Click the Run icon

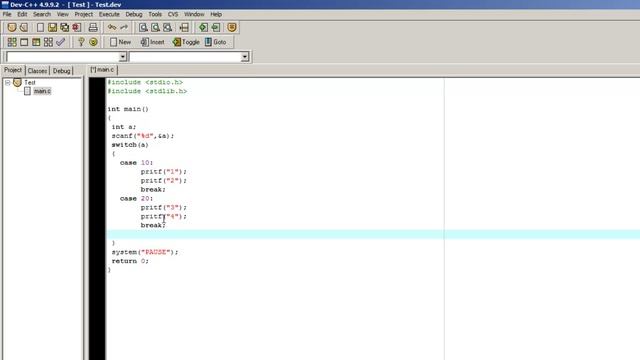pyautogui.click(x=24, y=42)
